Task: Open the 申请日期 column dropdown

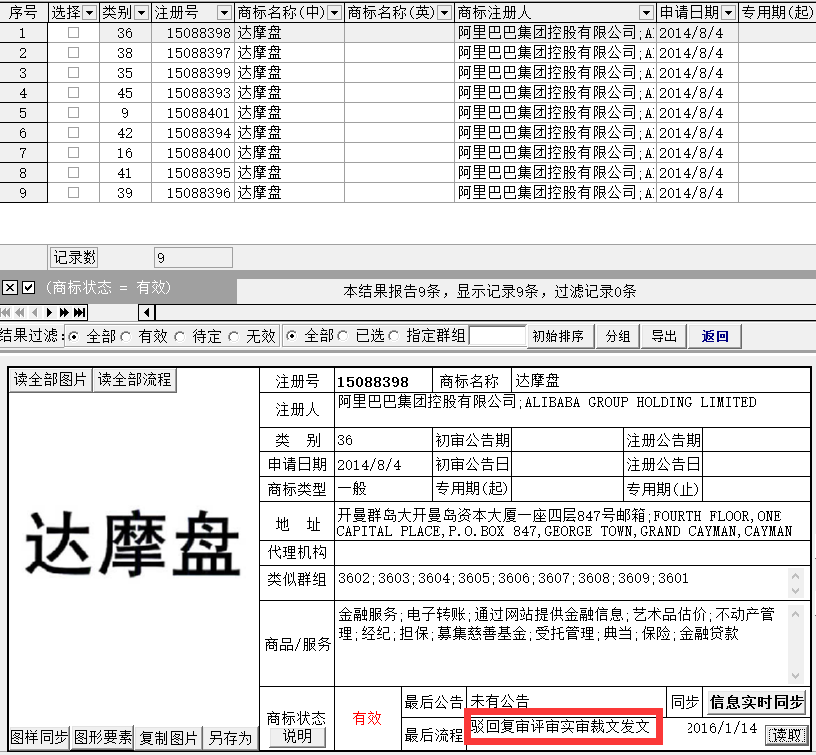Action: tap(729, 12)
